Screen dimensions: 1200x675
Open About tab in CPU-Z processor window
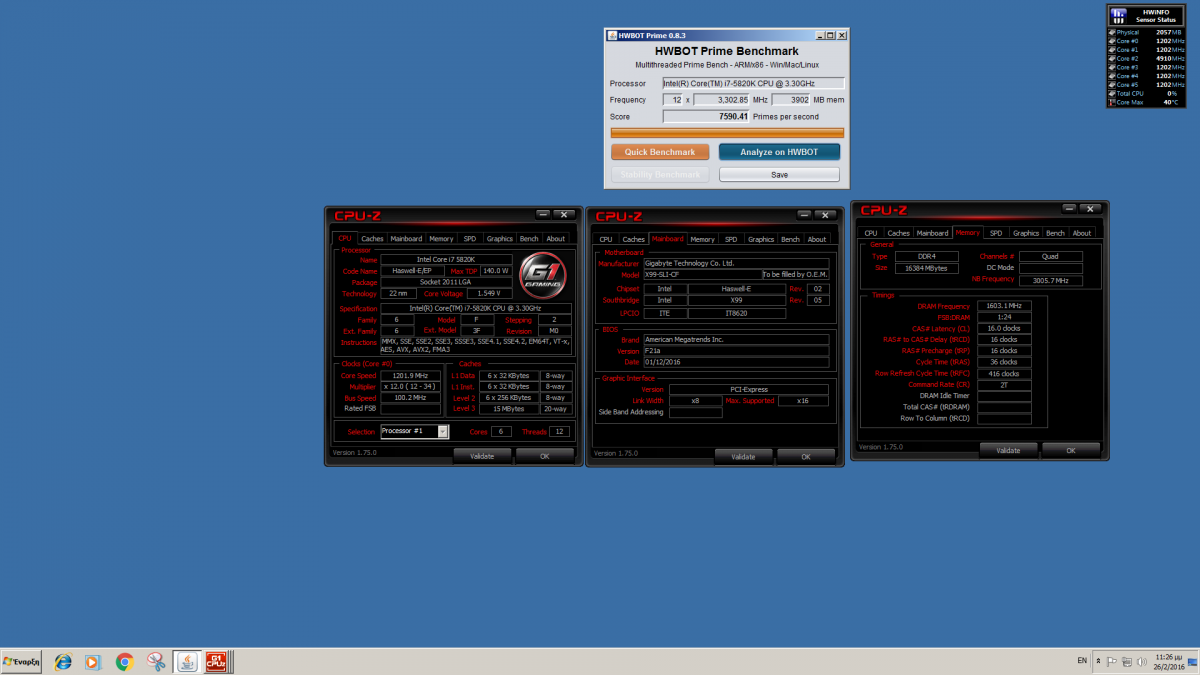pos(556,239)
